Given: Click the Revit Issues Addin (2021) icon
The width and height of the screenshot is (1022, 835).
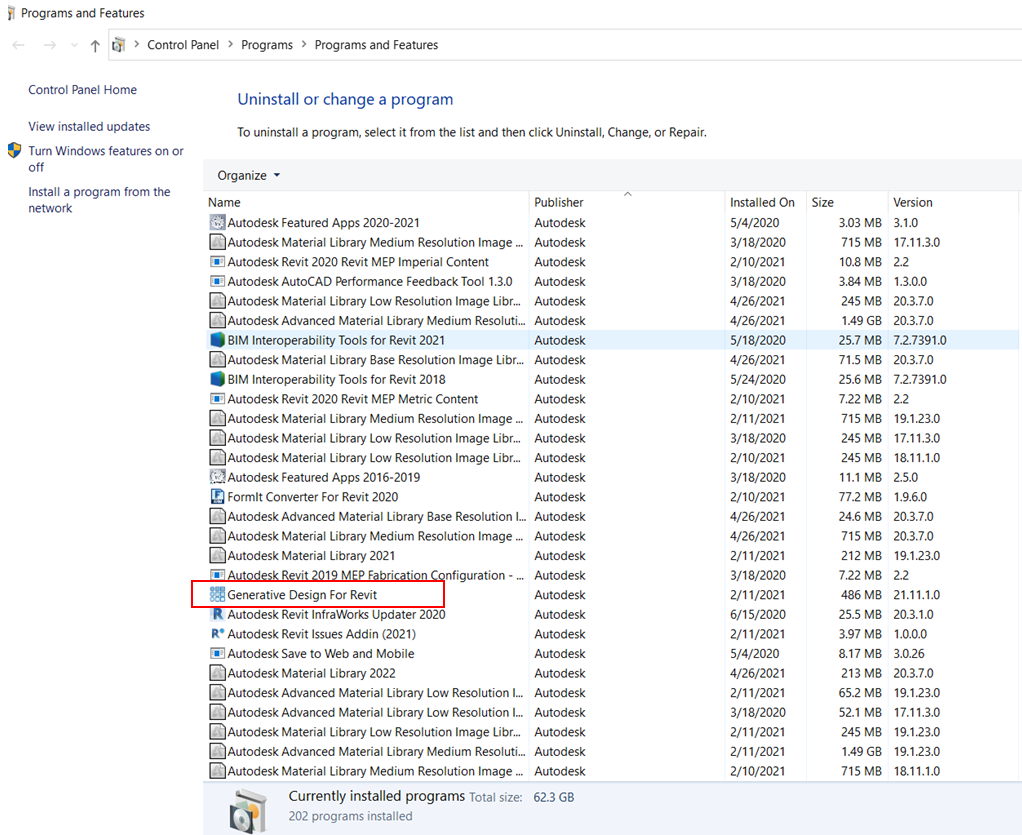Looking at the screenshot, I should click(x=217, y=634).
